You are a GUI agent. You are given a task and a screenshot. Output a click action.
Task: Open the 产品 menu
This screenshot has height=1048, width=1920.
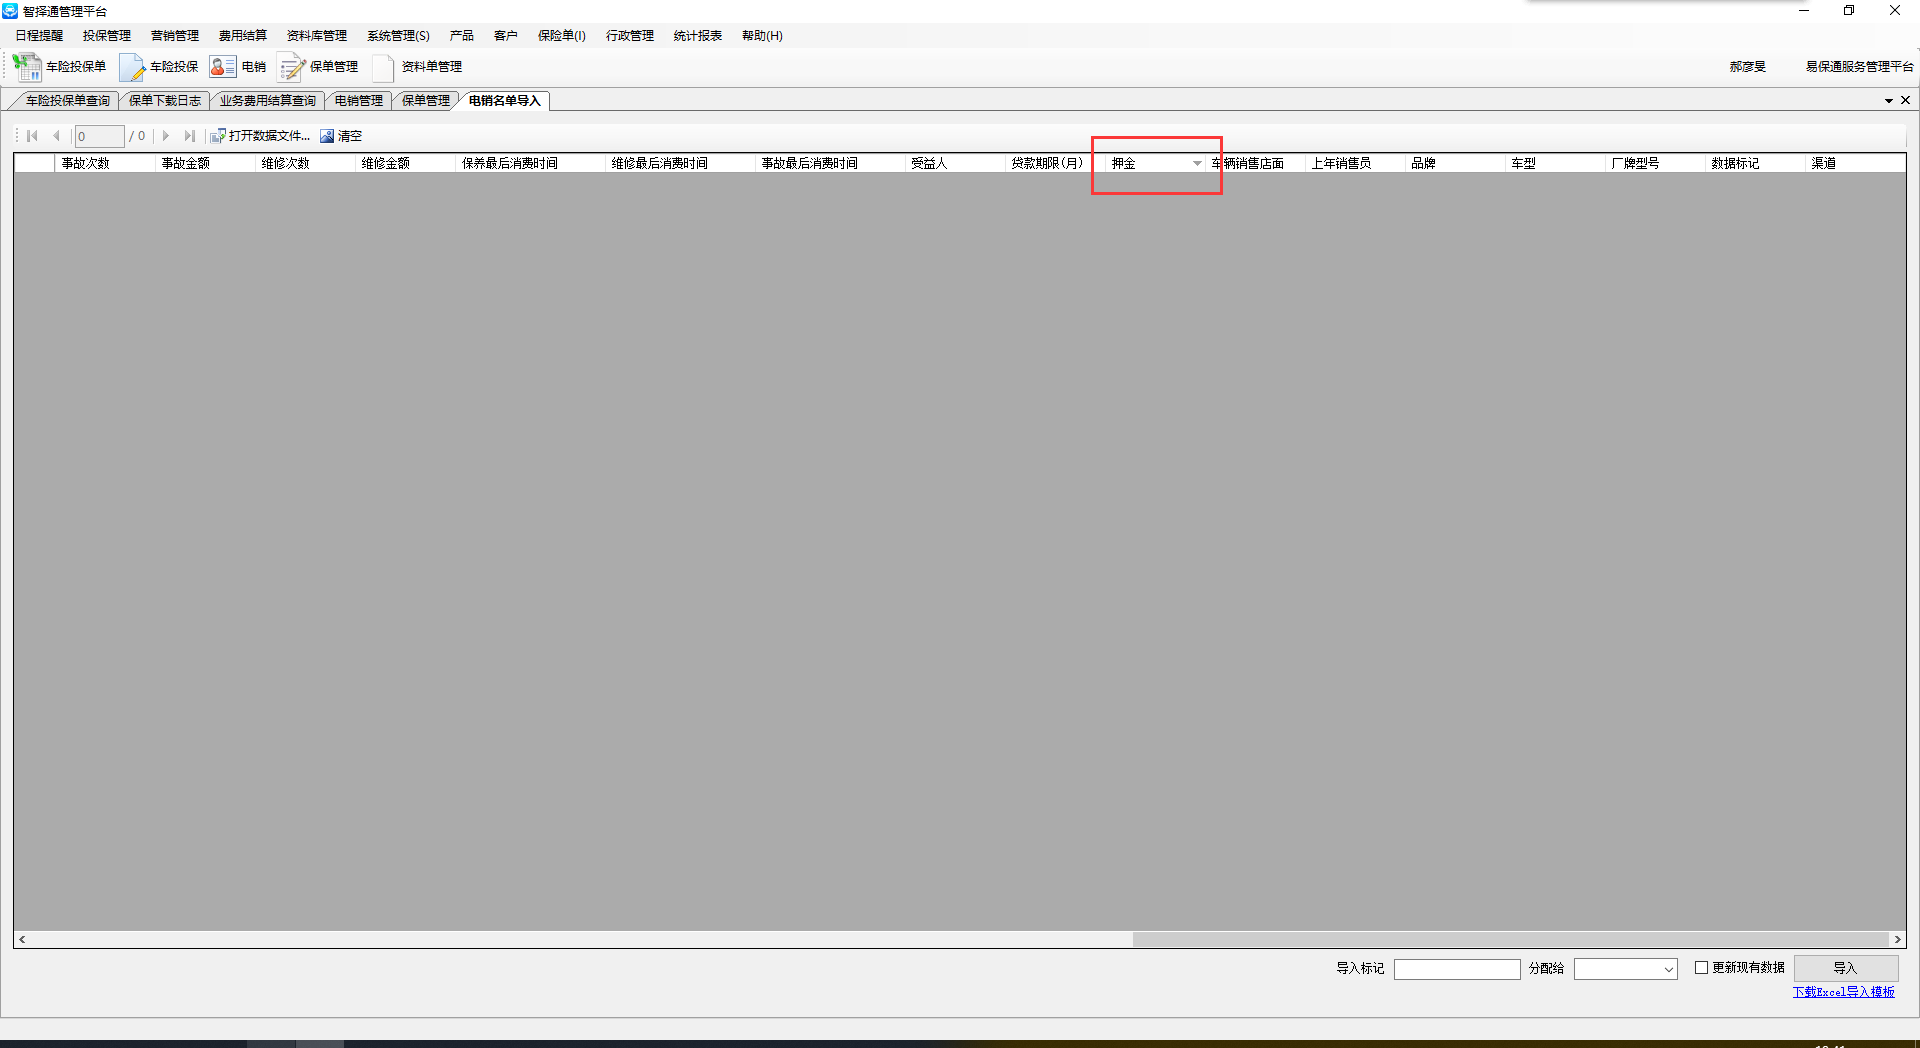[462, 36]
